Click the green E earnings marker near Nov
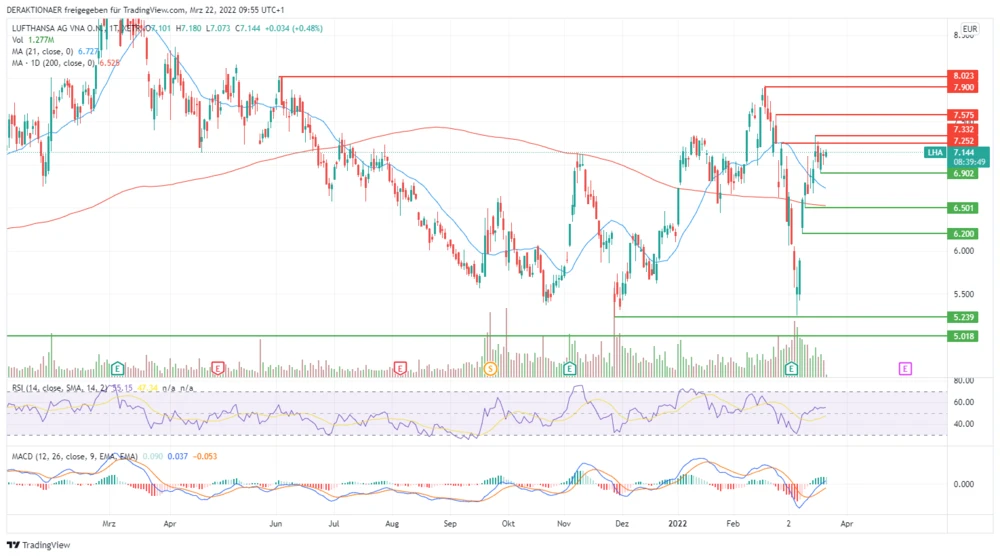This screenshot has width=1000, height=557. click(570, 368)
